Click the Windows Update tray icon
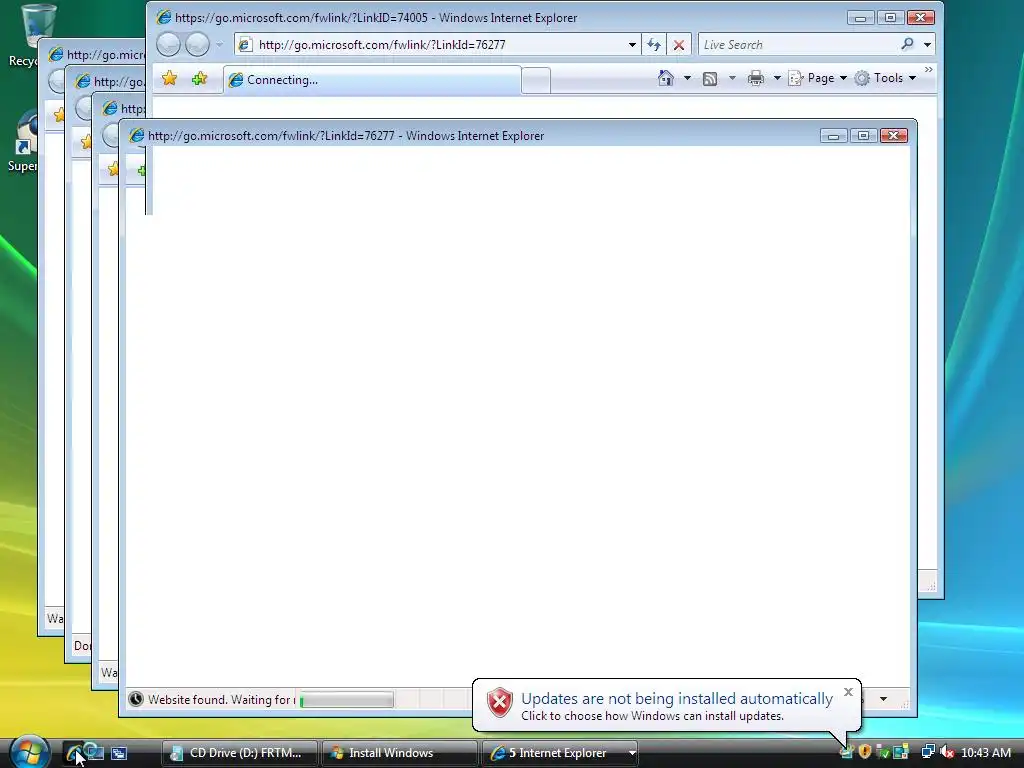 pos(846,752)
